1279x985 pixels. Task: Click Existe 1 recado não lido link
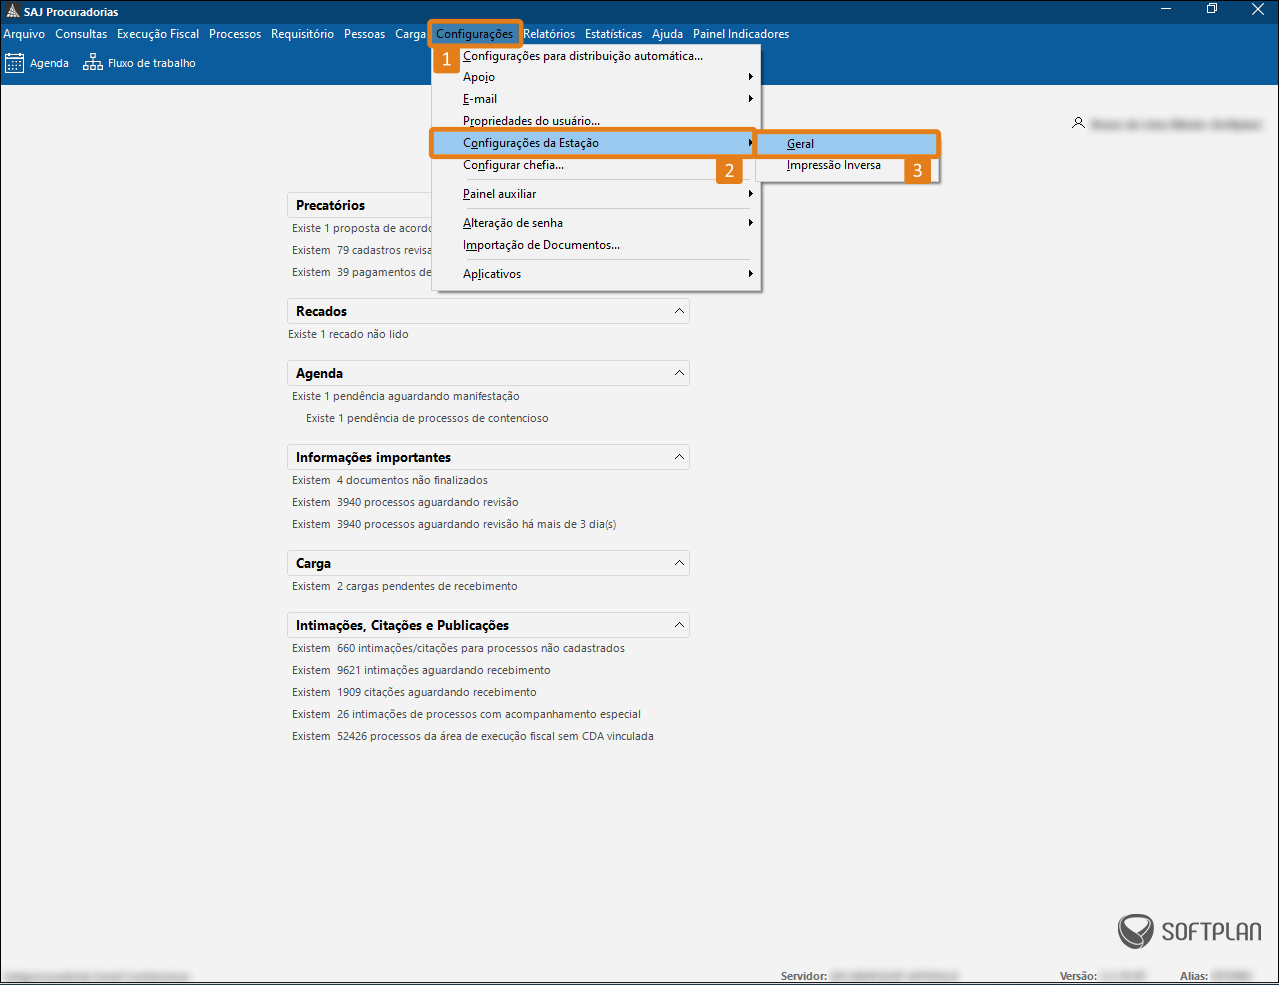tap(348, 334)
